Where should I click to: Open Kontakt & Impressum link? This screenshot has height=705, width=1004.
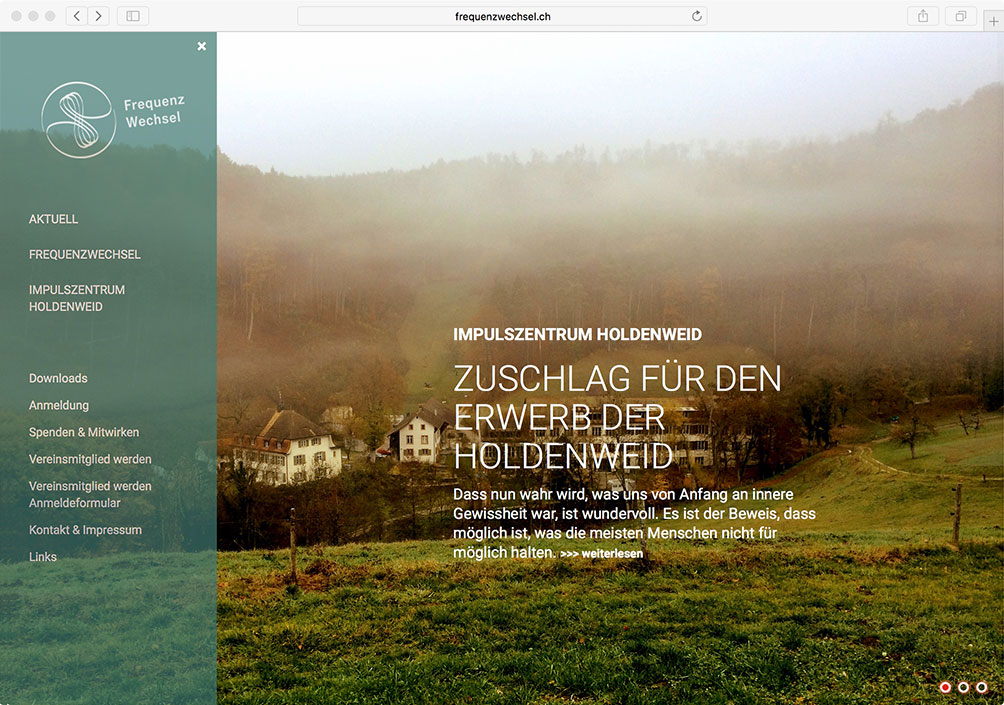[85, 530]
